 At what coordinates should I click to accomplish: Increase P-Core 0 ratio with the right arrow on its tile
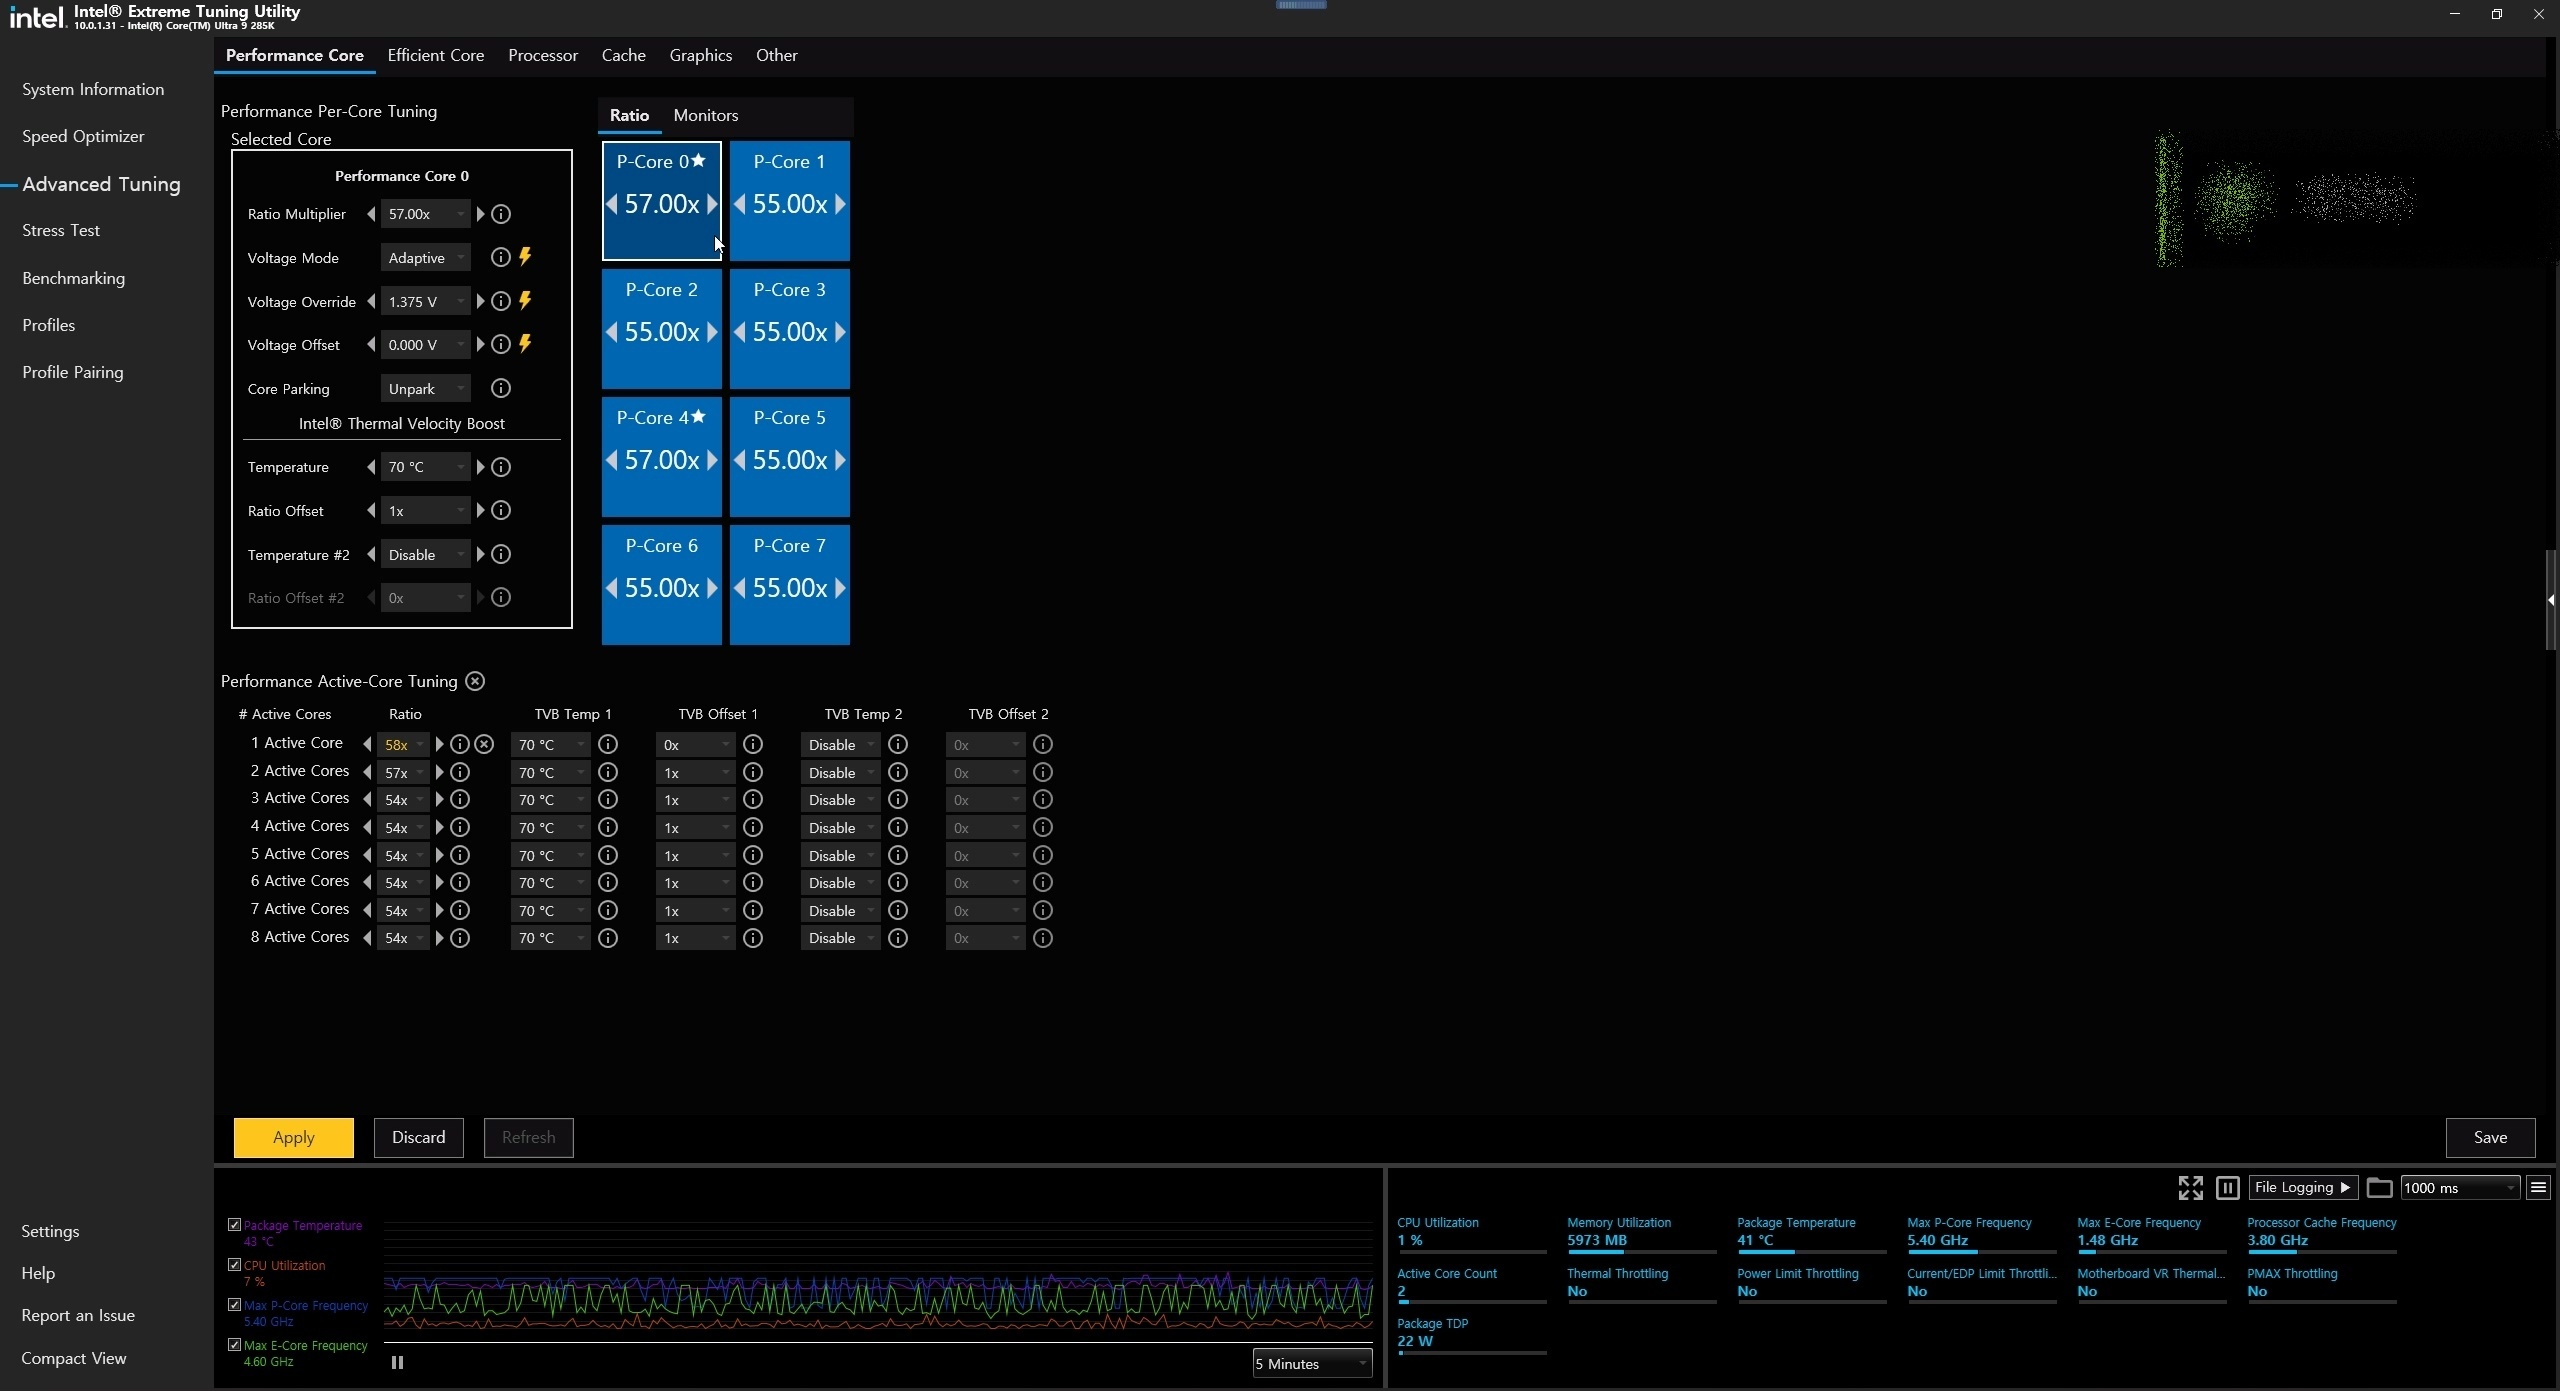click(712, 204)
